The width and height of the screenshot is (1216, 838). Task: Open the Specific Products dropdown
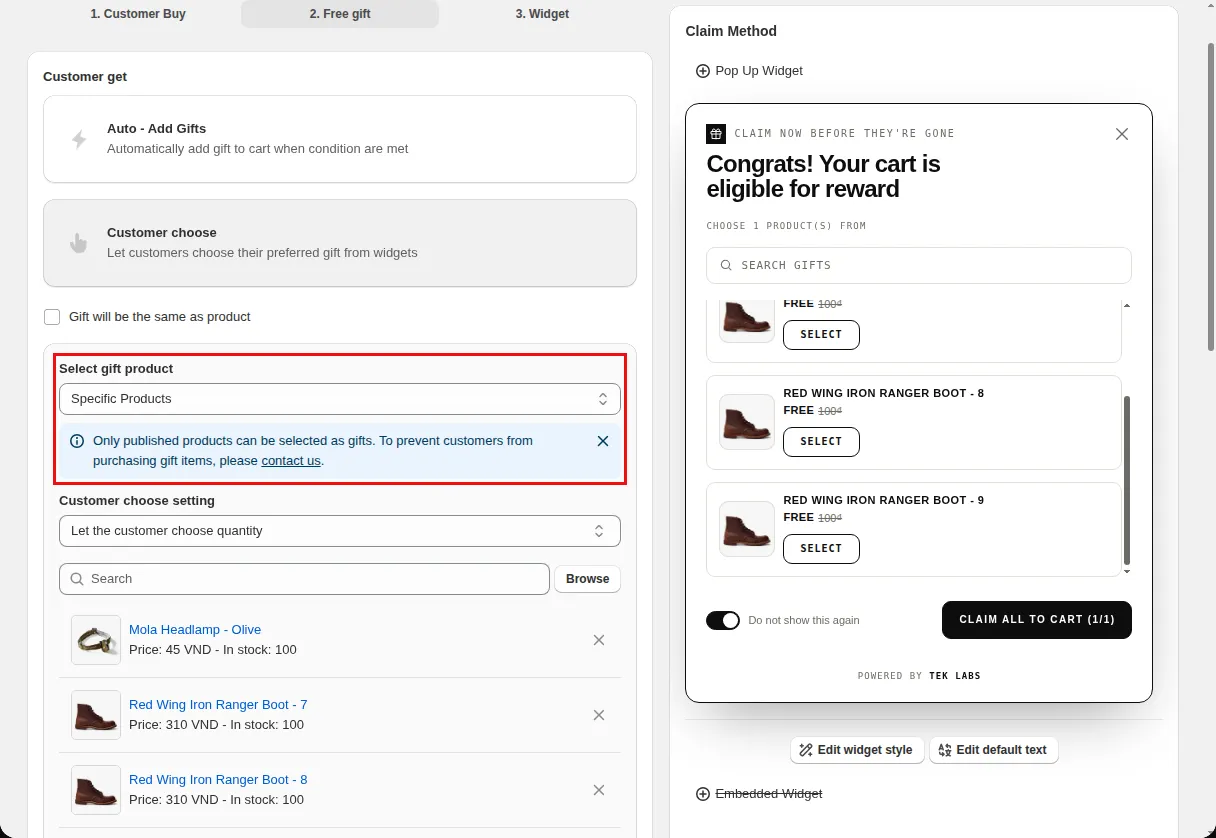pos(340,399)
